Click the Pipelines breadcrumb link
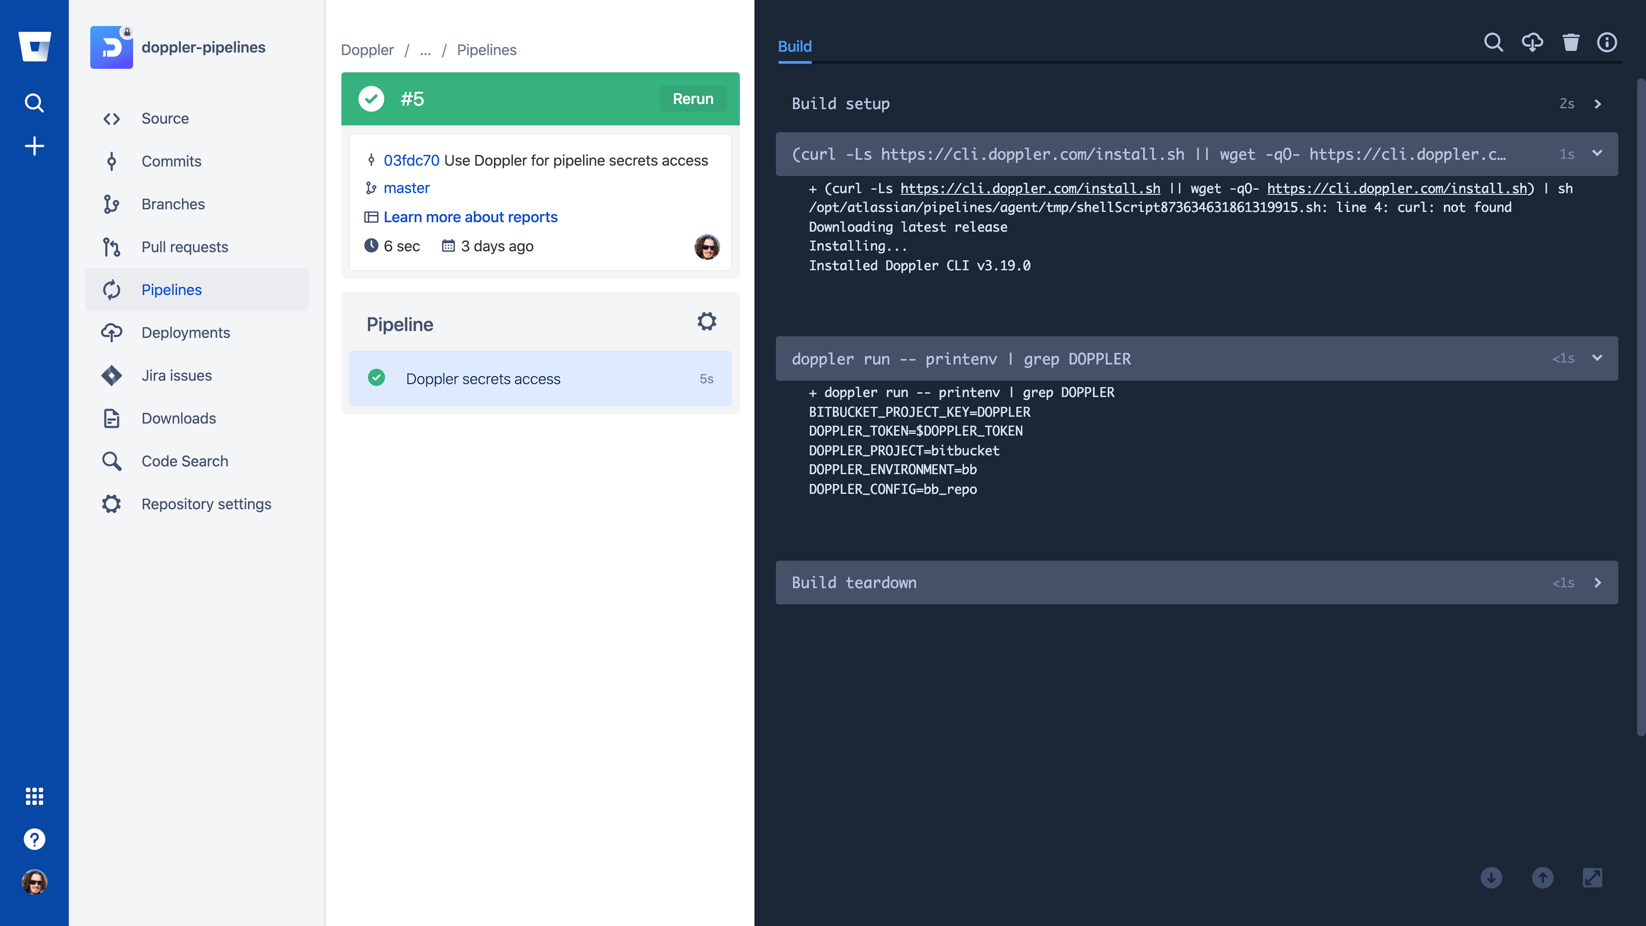The height and width of the screenshot is (926, 1646). click(487, 50)
